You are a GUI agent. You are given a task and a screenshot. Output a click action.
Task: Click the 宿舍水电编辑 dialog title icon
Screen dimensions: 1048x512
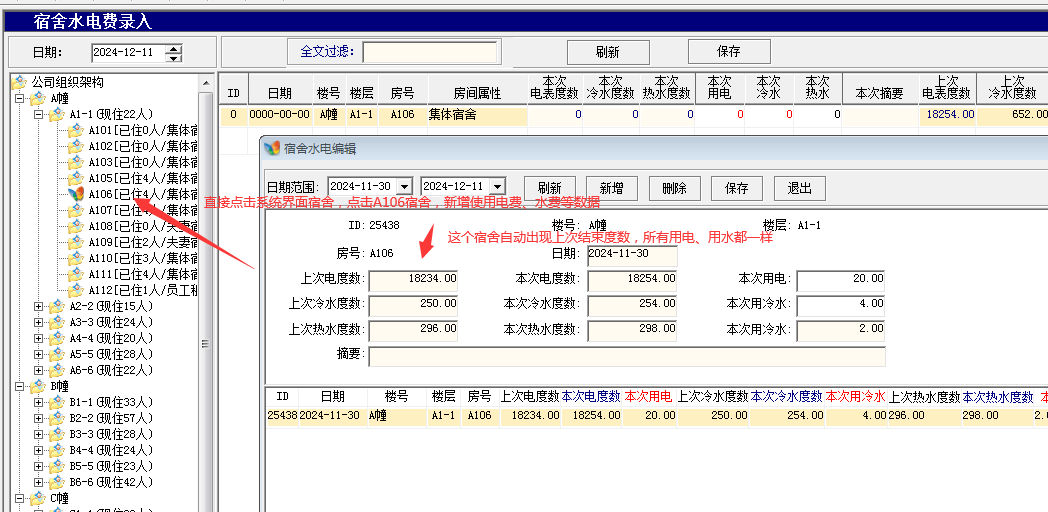click(x=271, y=149)
